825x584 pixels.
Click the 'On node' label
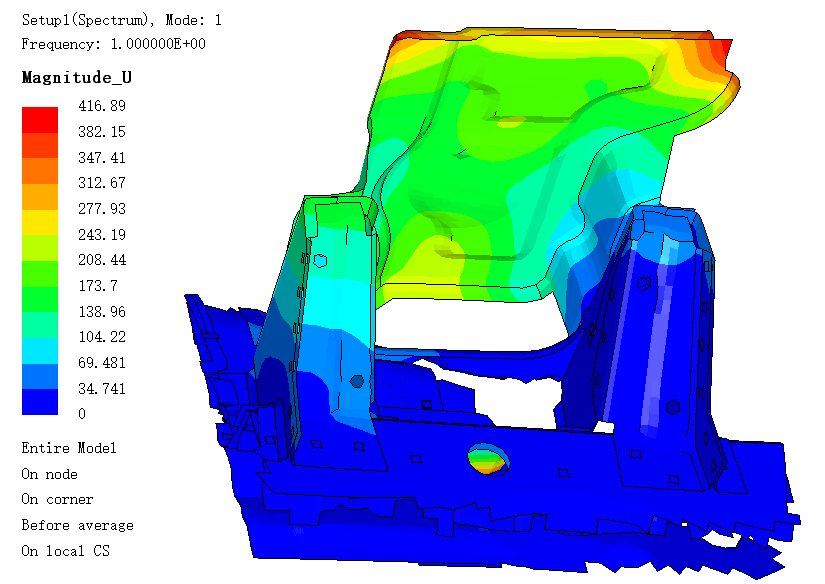click(x=49, y=474)
